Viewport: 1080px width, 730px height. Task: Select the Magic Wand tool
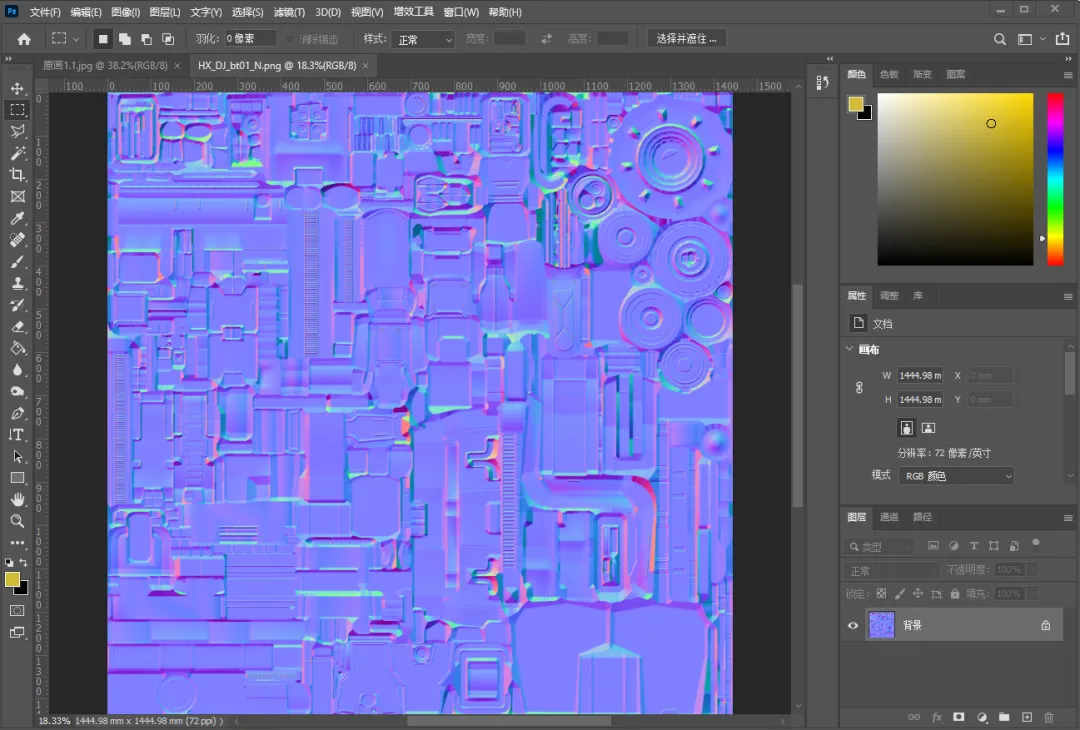click(x=17, y=153)
